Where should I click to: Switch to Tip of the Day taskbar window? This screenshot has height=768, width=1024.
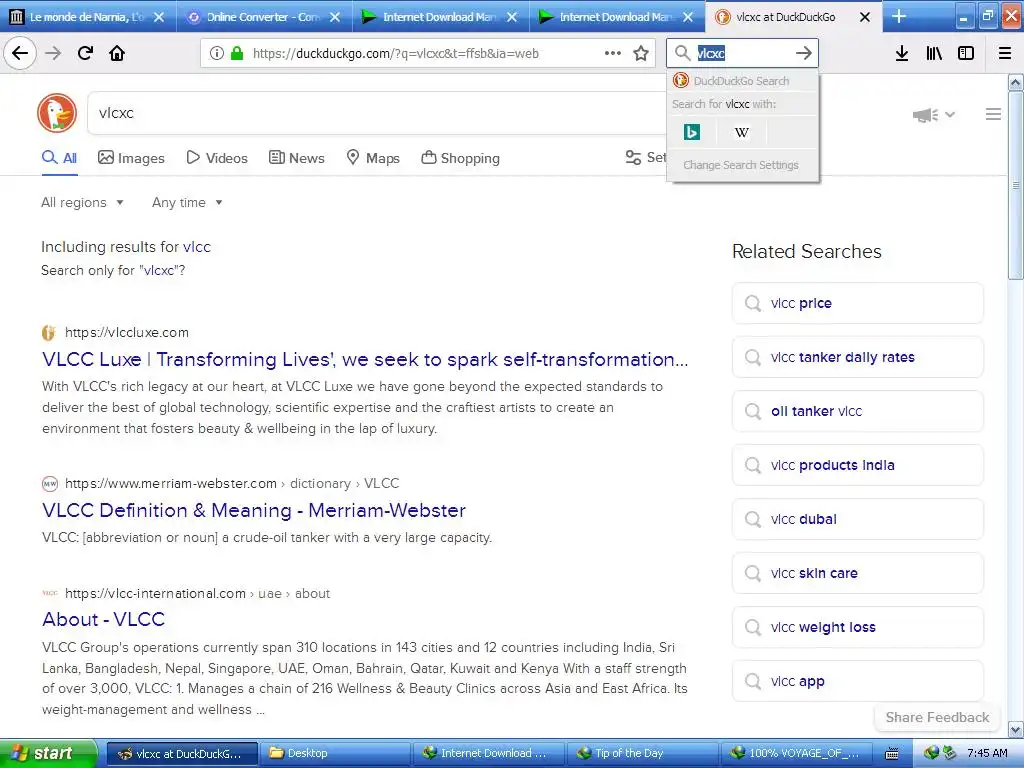tap(643, 753)
